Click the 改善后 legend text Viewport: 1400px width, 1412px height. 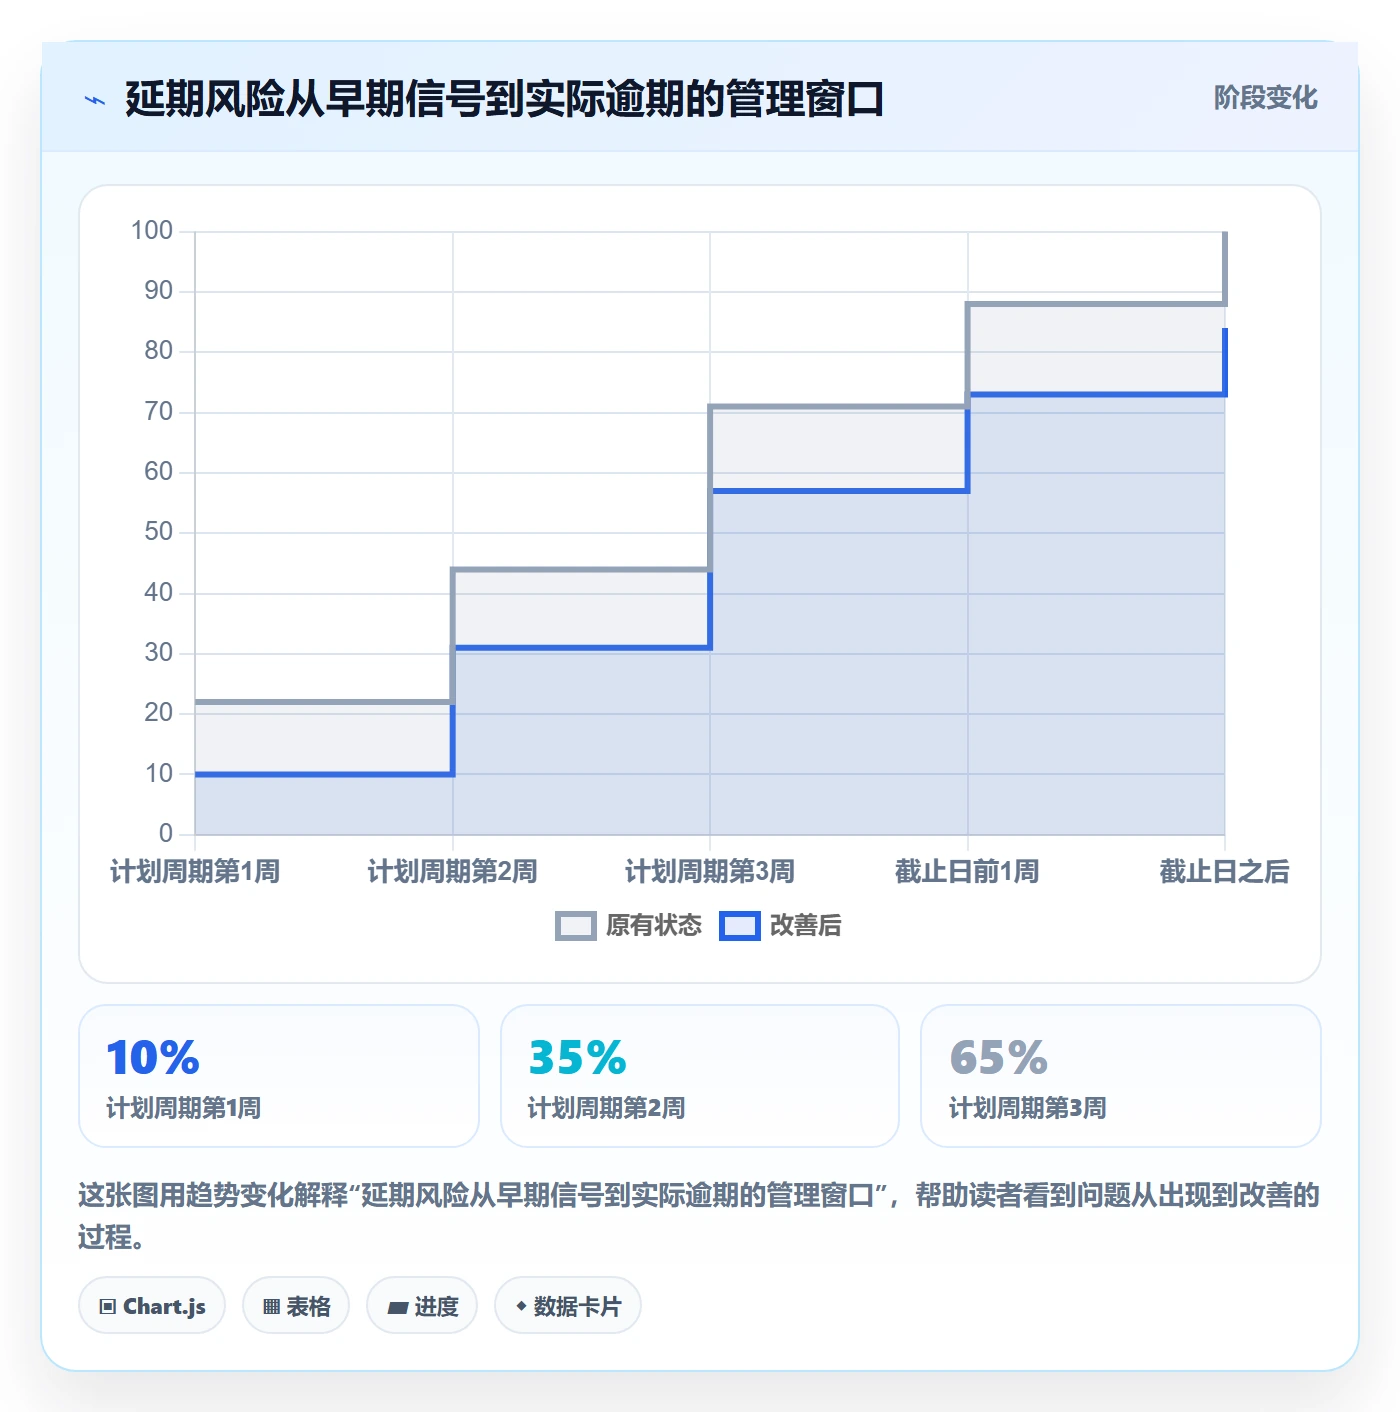[806, 926]
